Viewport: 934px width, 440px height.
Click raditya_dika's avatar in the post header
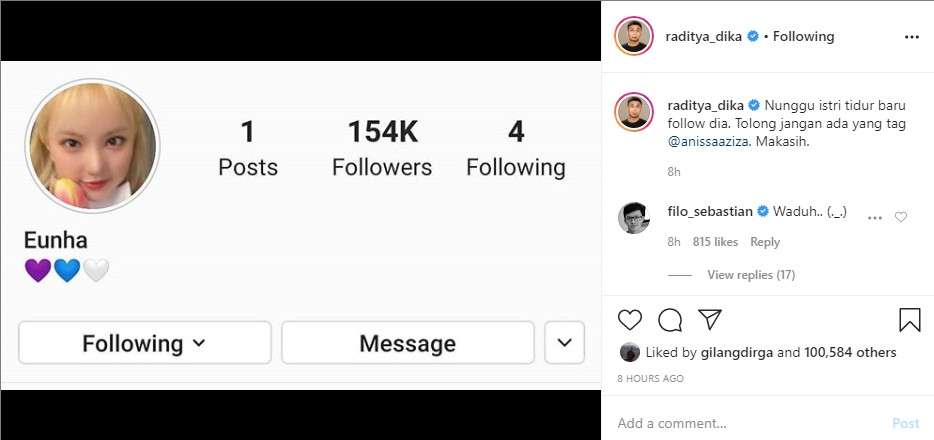click(634, 36)
